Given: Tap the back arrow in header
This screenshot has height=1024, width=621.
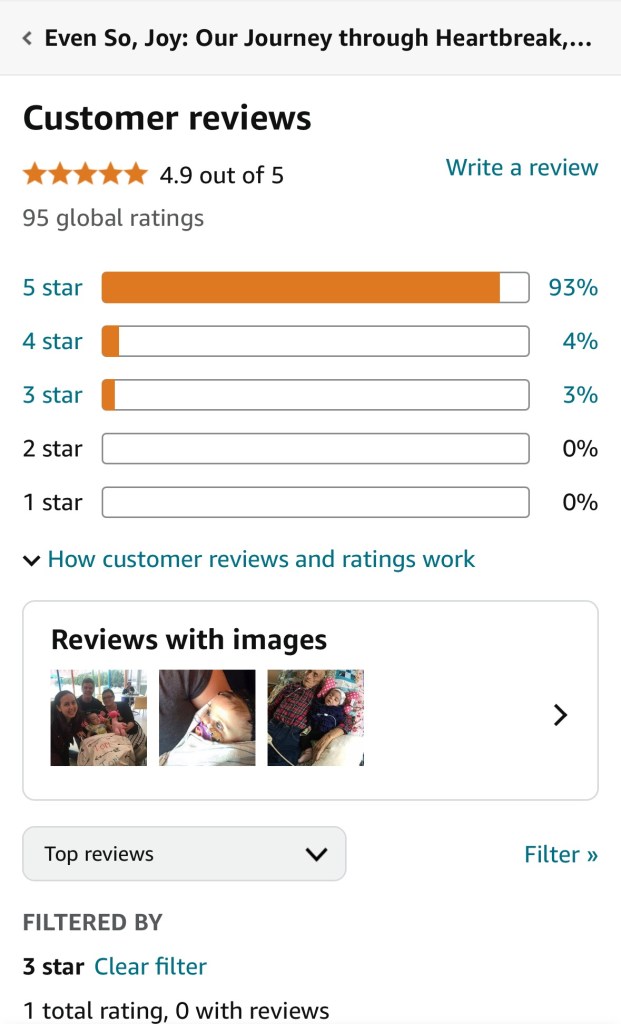Looking at the screenshot, I should (x=27, y=39).
